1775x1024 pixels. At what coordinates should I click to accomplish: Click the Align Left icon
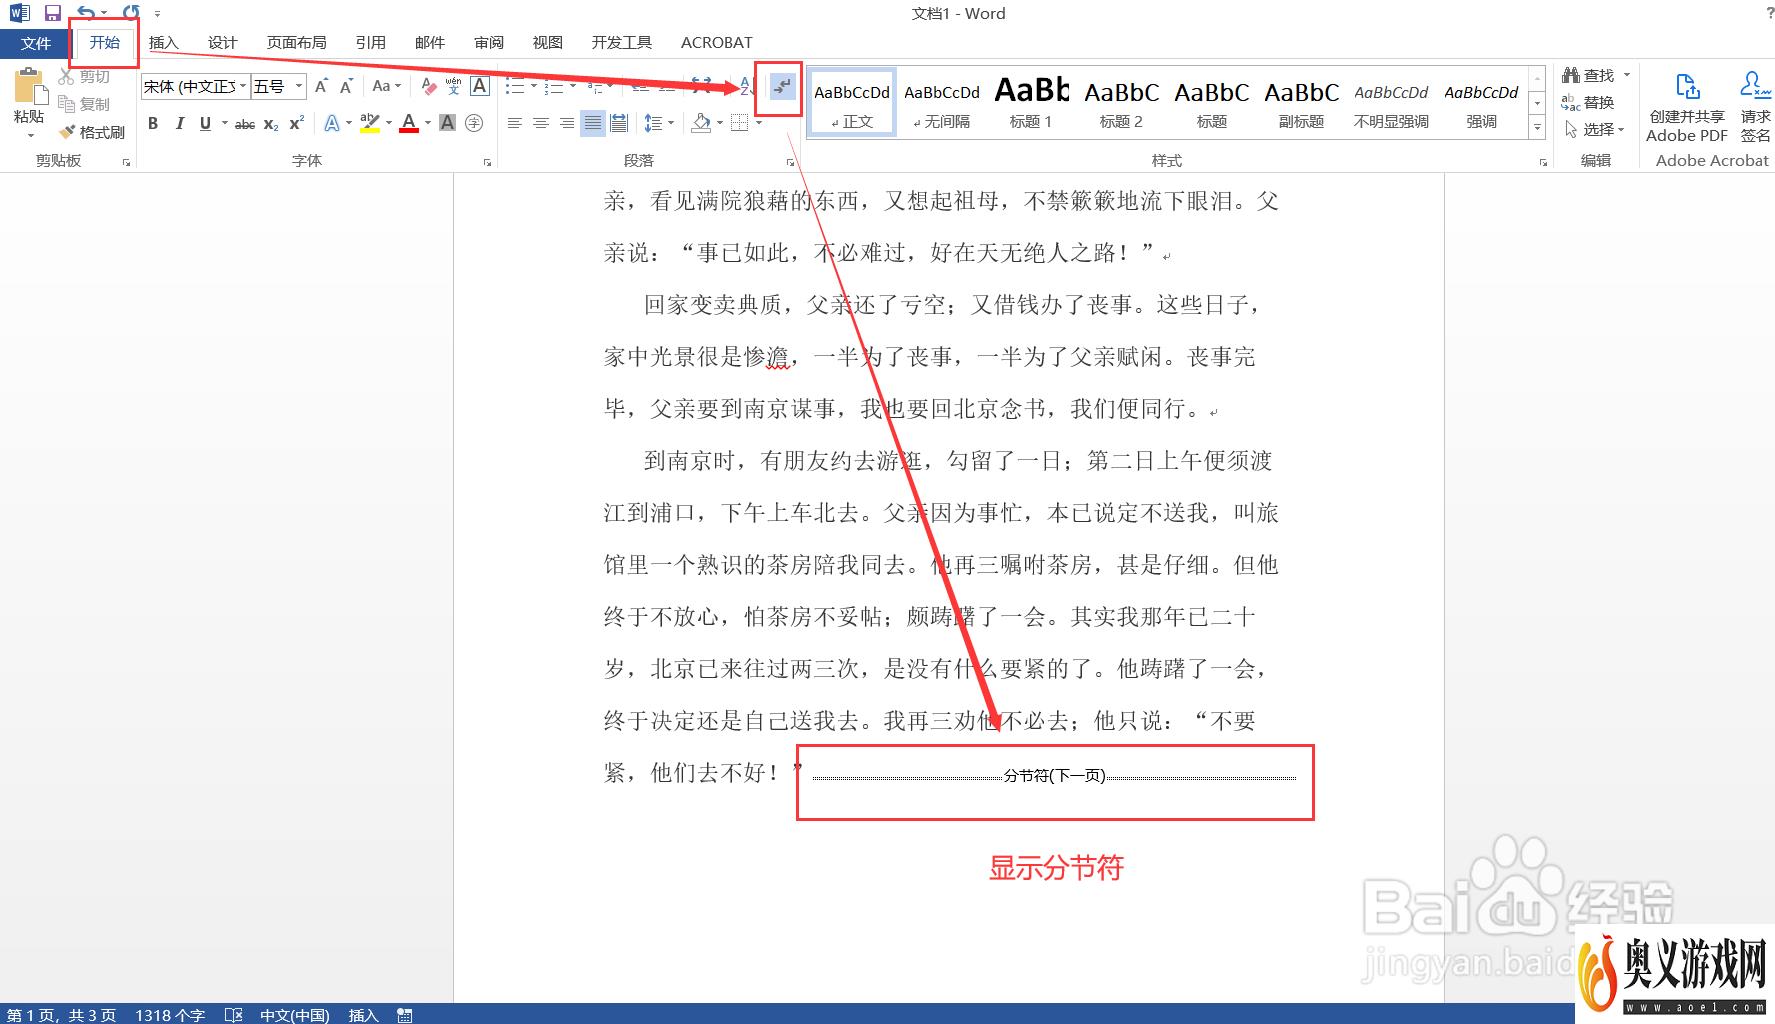515,123
